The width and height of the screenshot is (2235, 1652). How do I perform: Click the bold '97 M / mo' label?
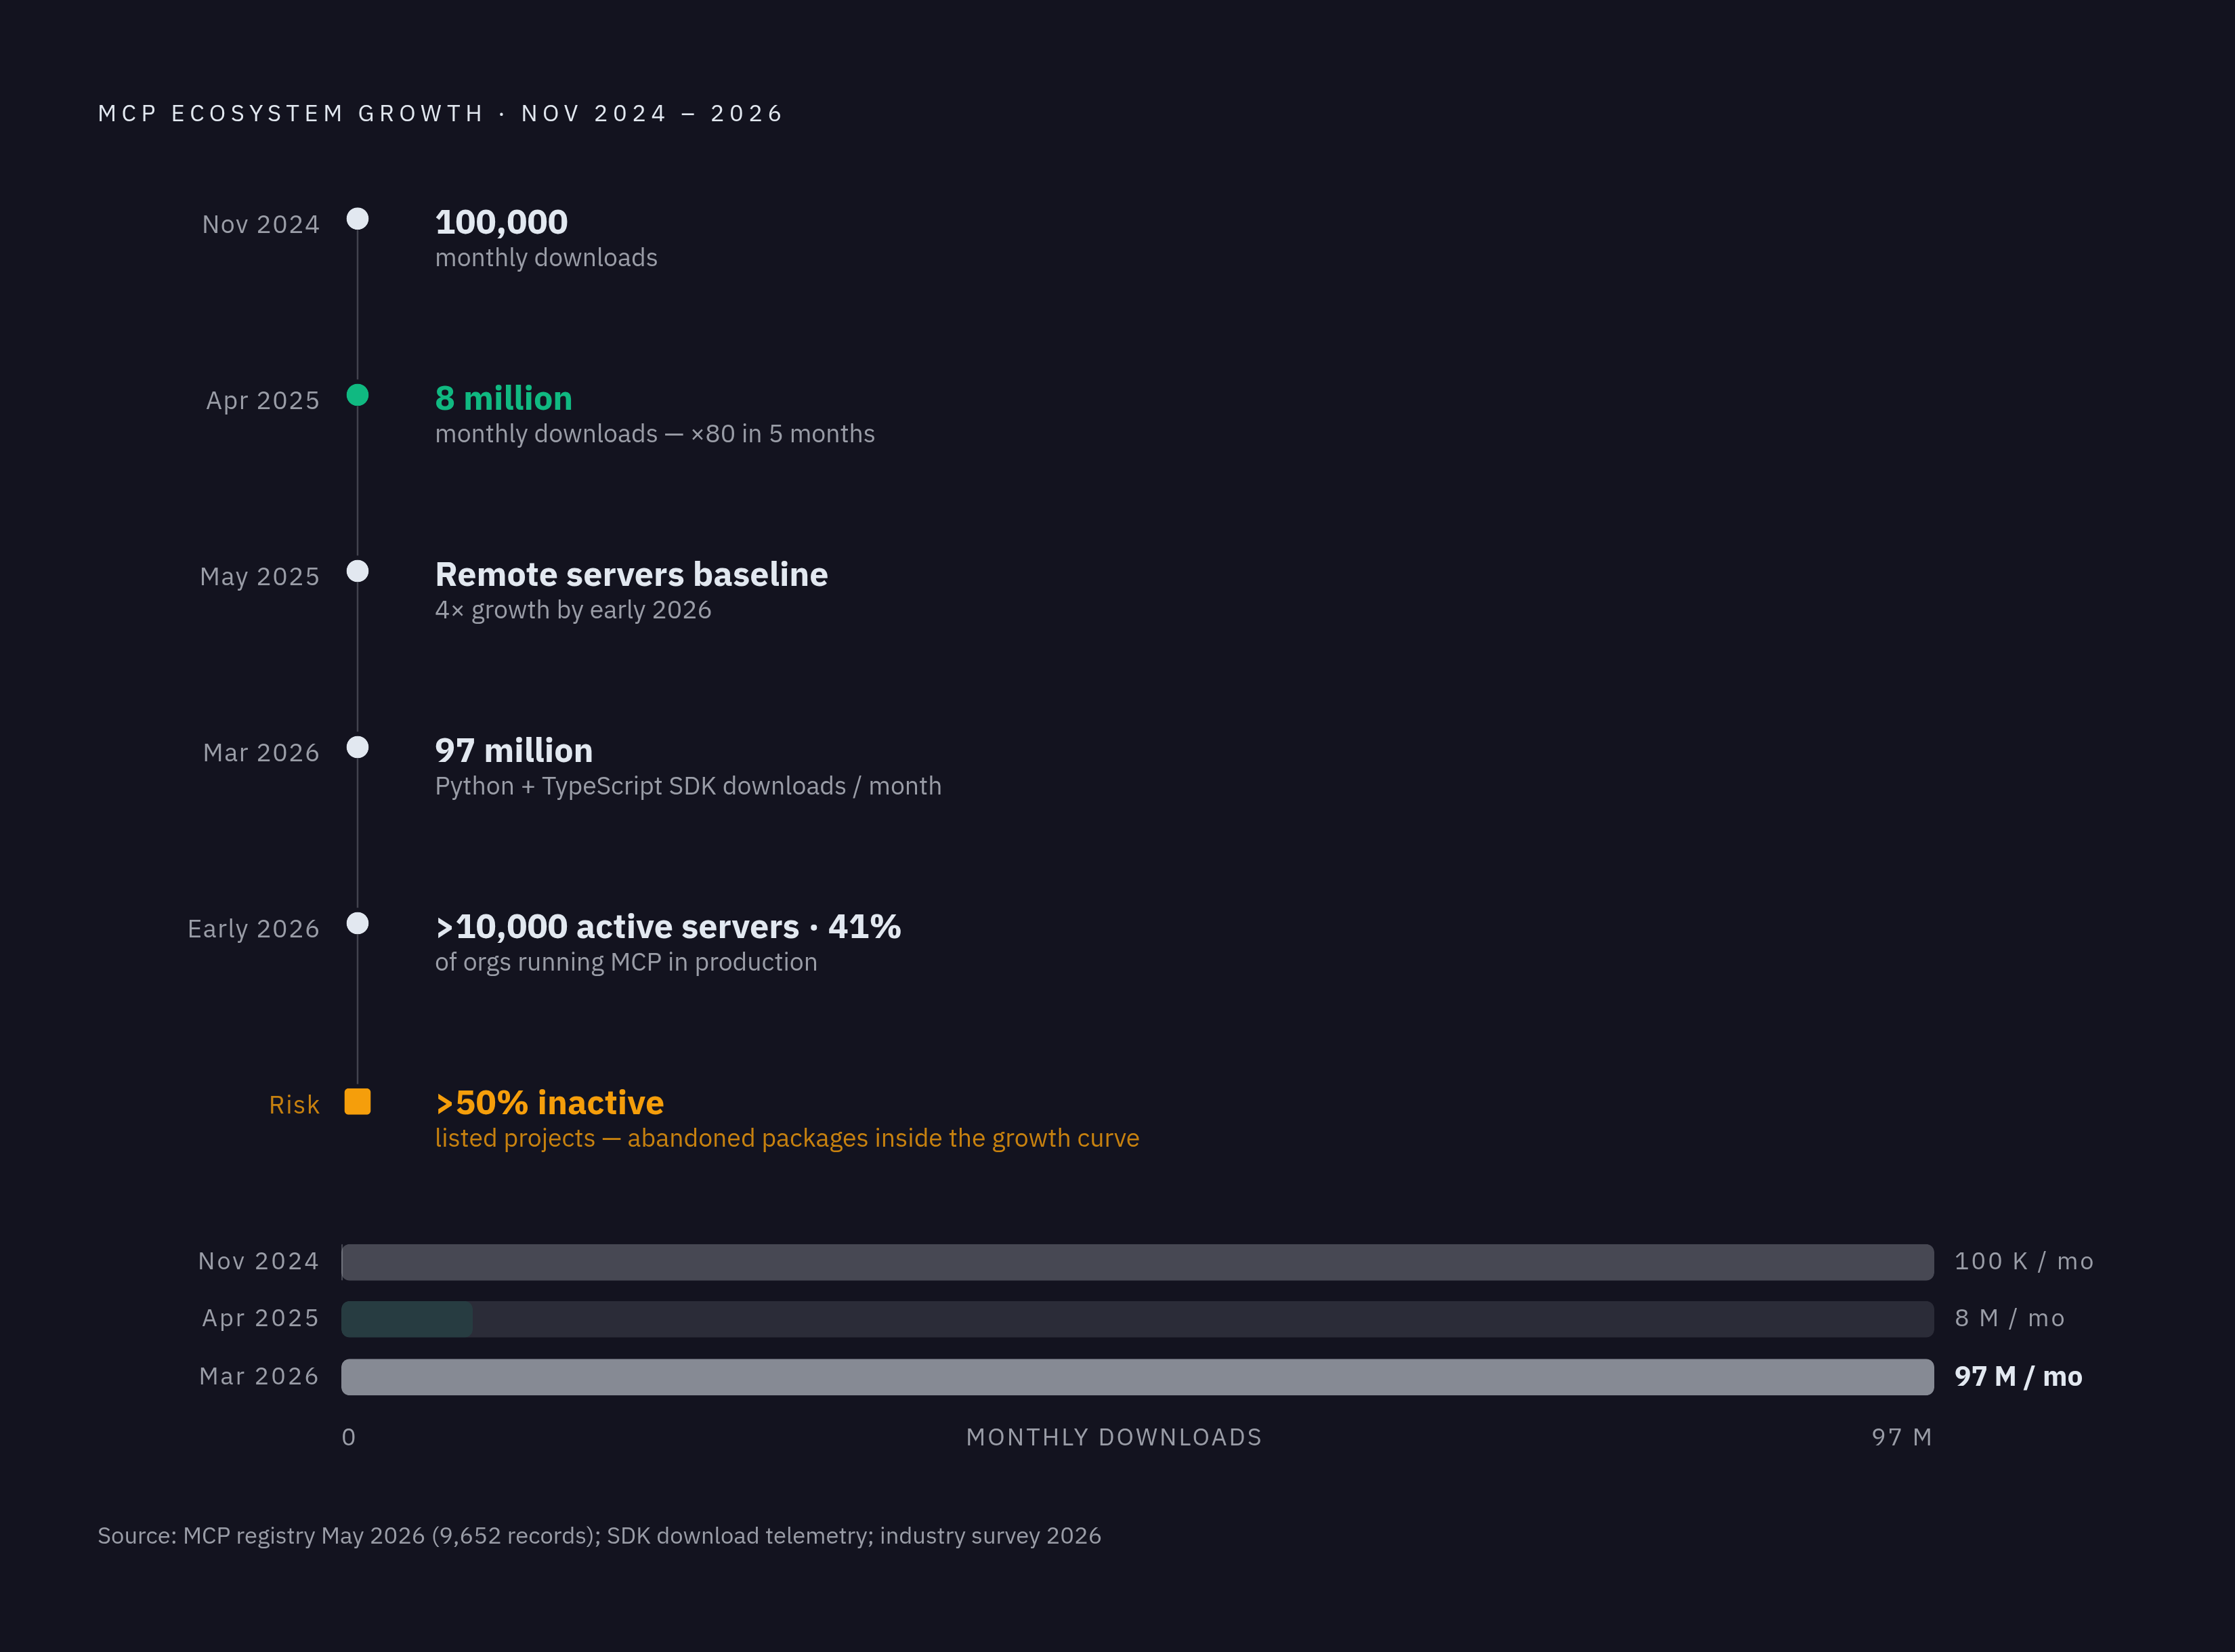pos(2018,1376)
